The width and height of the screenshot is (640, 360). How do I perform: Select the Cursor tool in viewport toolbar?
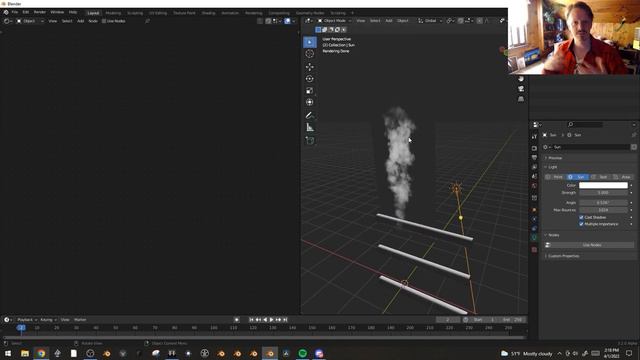pos(310,54)
